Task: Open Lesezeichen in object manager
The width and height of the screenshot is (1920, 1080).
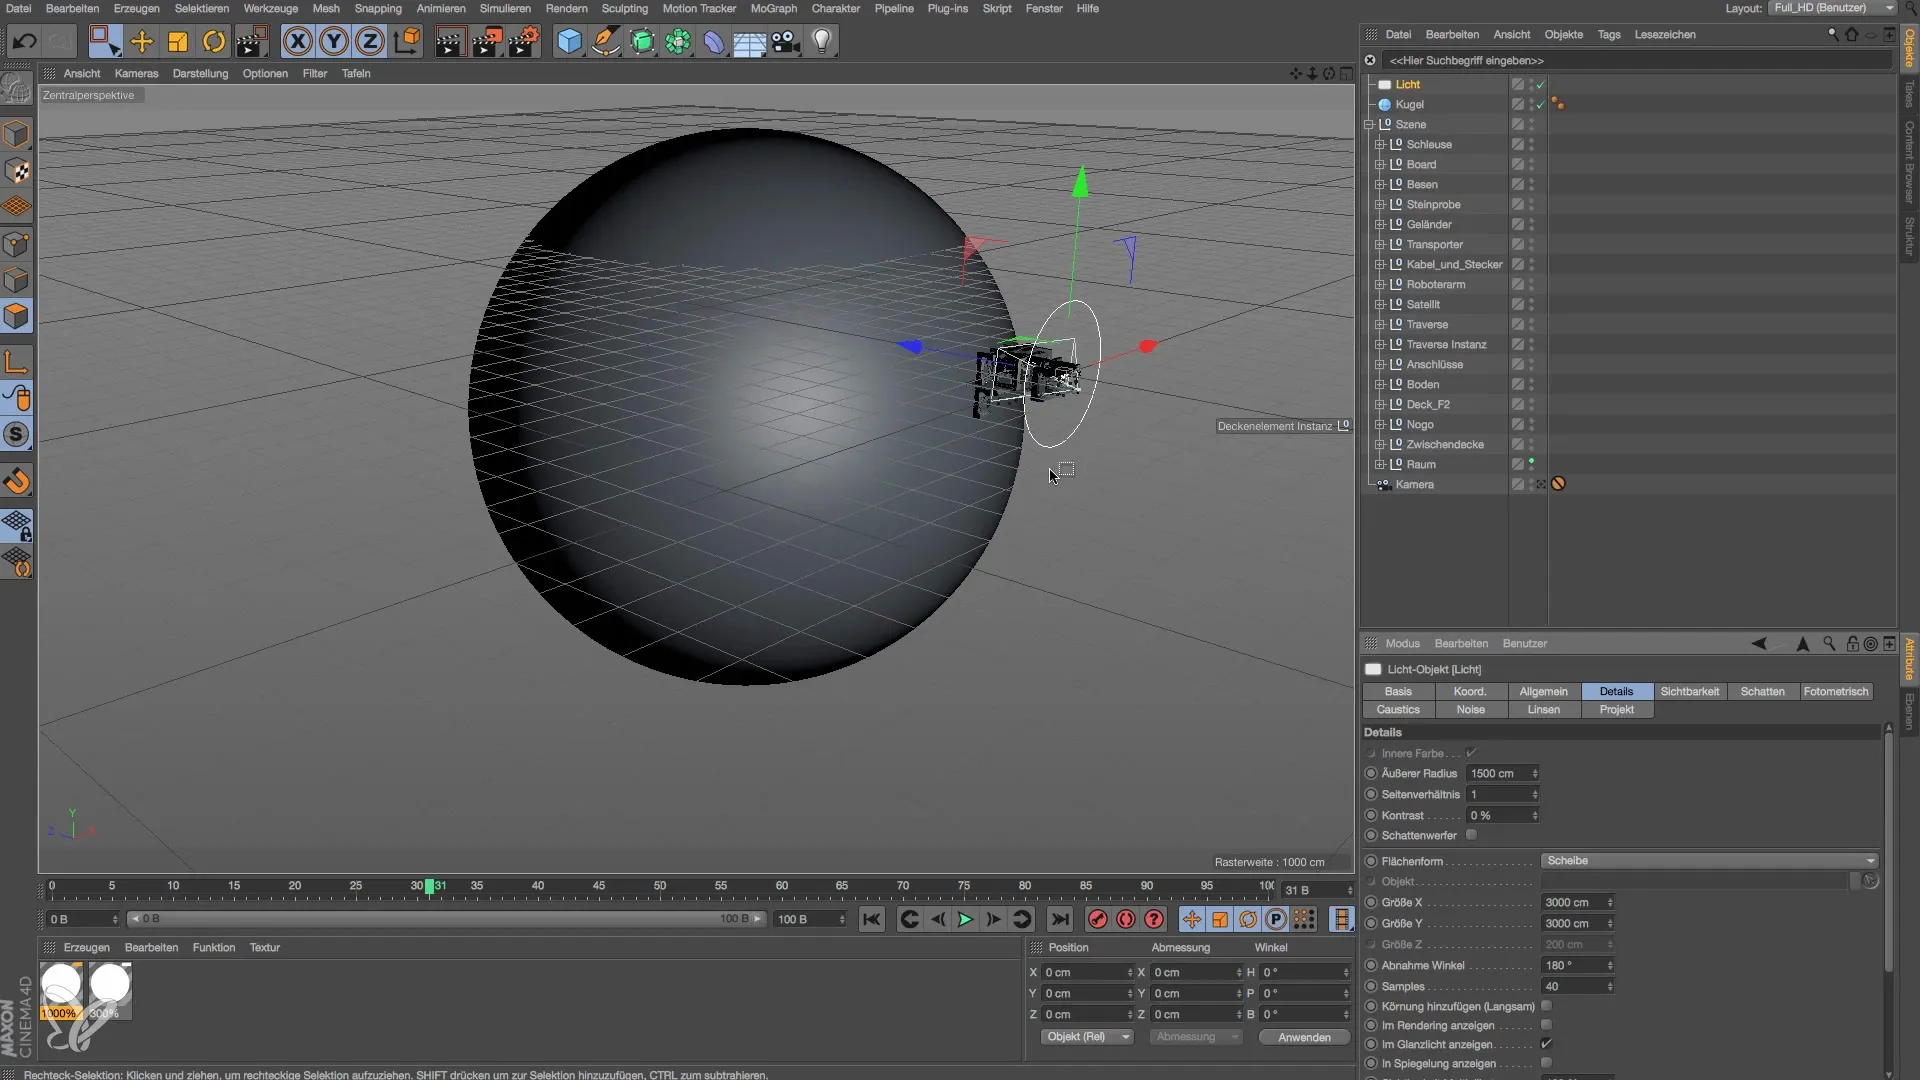Action: pyautogui.click(x=1664, y=34)
